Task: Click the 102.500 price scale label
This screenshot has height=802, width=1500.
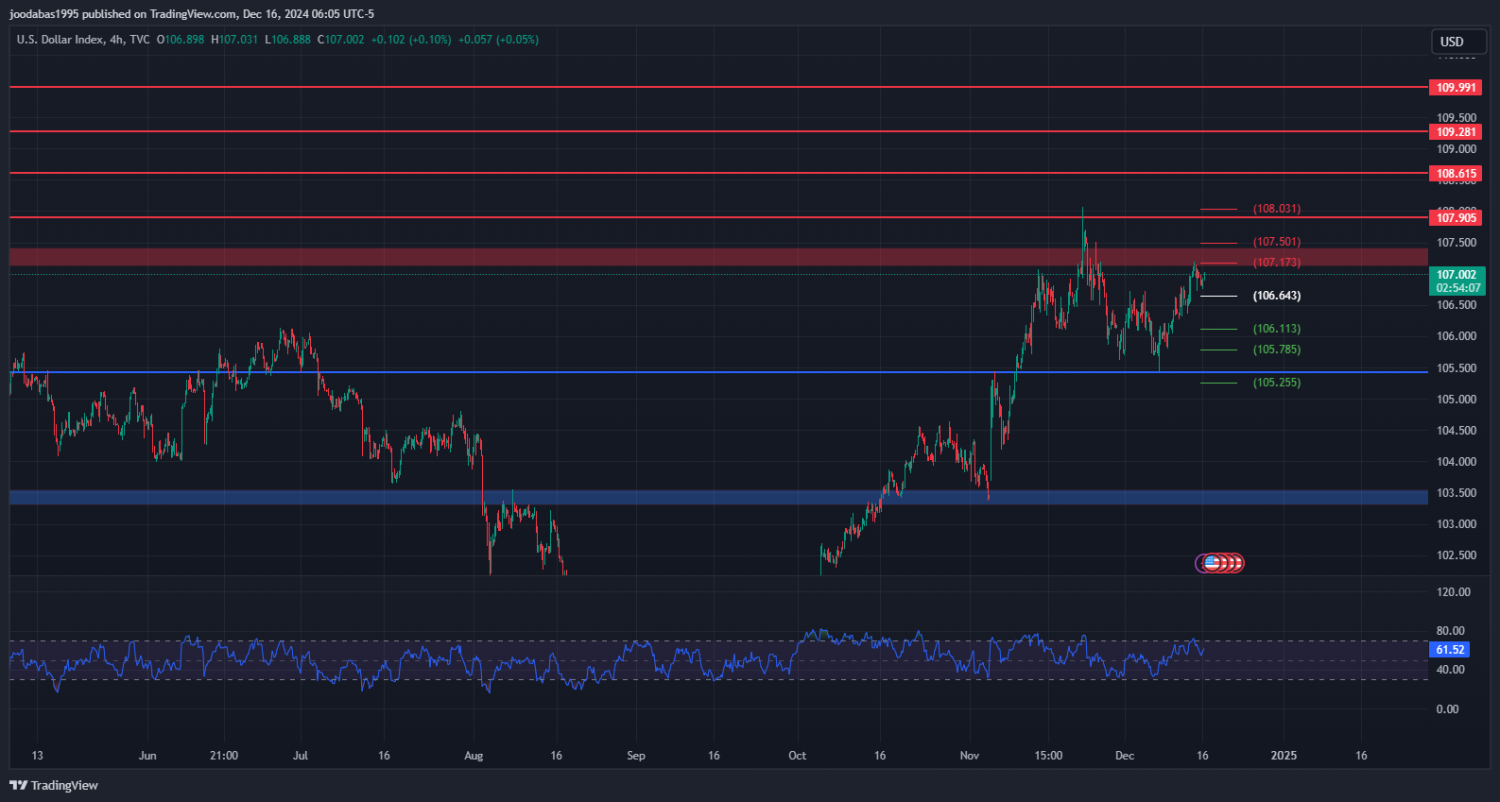Action: click(1457, 556)
